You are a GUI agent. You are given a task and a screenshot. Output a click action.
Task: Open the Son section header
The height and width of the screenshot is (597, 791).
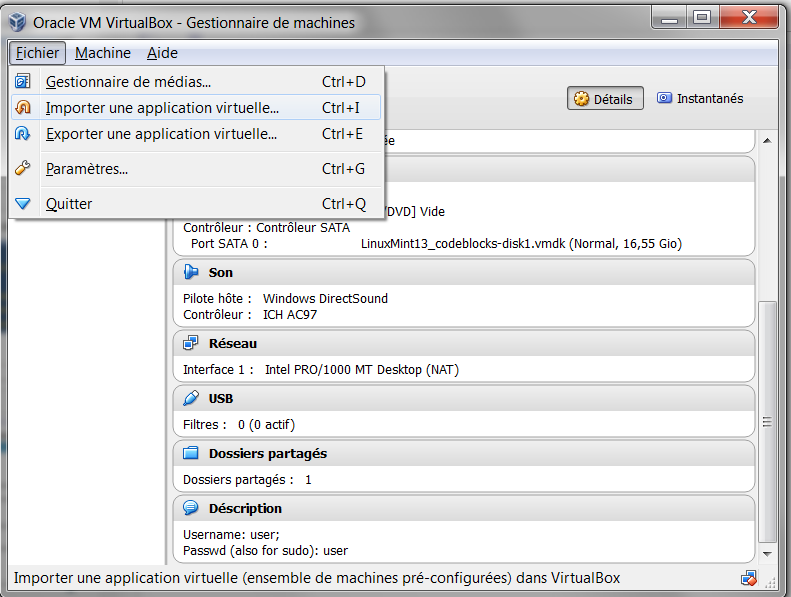(464, 273)
